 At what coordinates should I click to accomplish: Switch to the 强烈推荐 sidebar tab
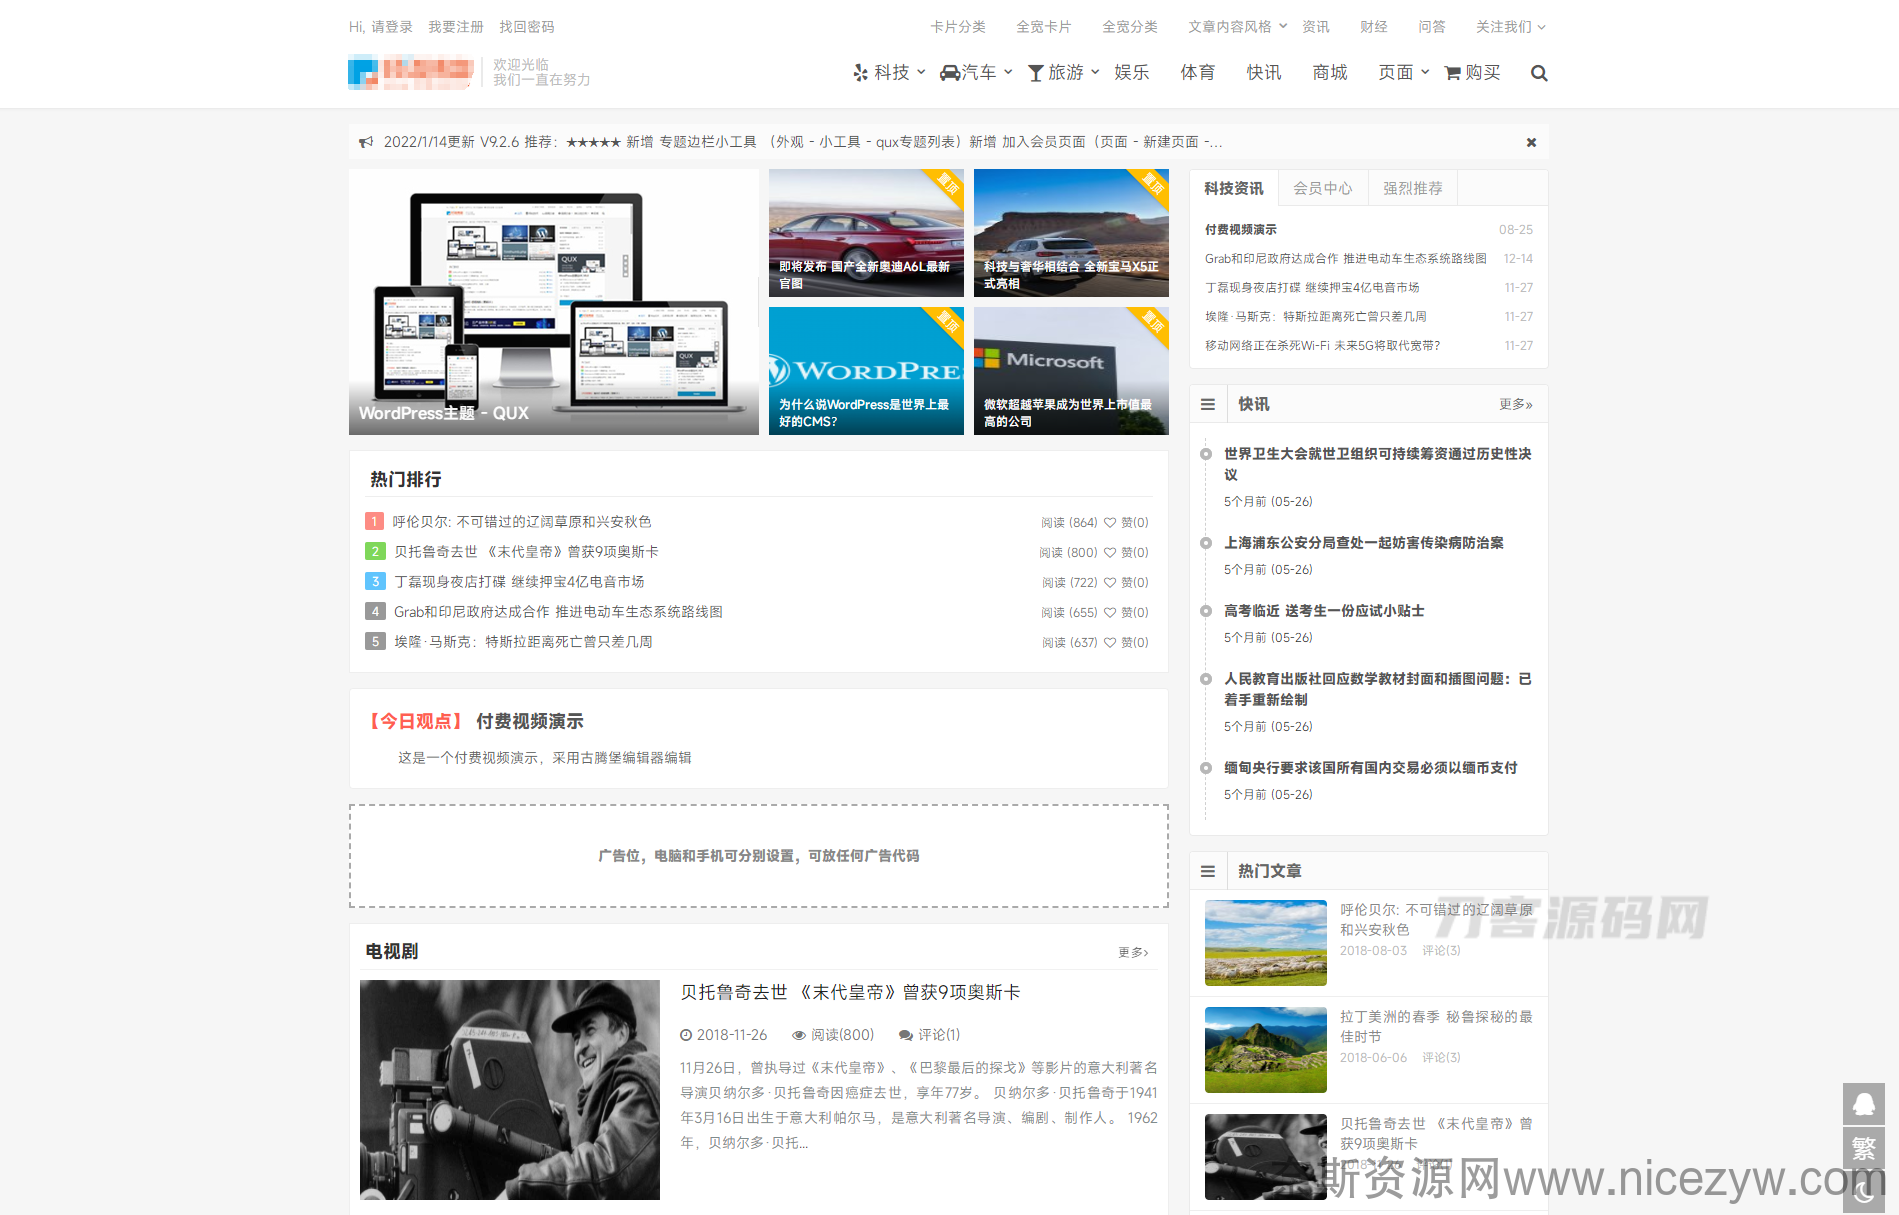point(1412,189)
